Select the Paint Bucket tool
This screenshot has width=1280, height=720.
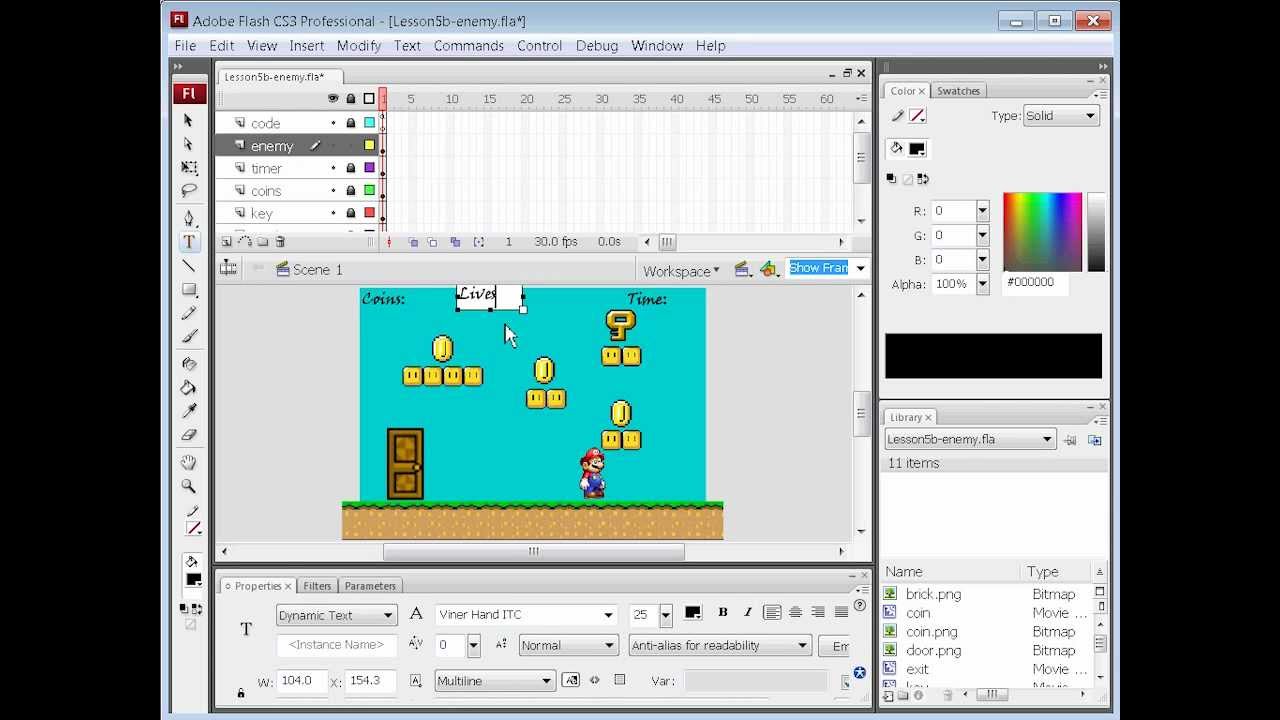tap(188, 388)
